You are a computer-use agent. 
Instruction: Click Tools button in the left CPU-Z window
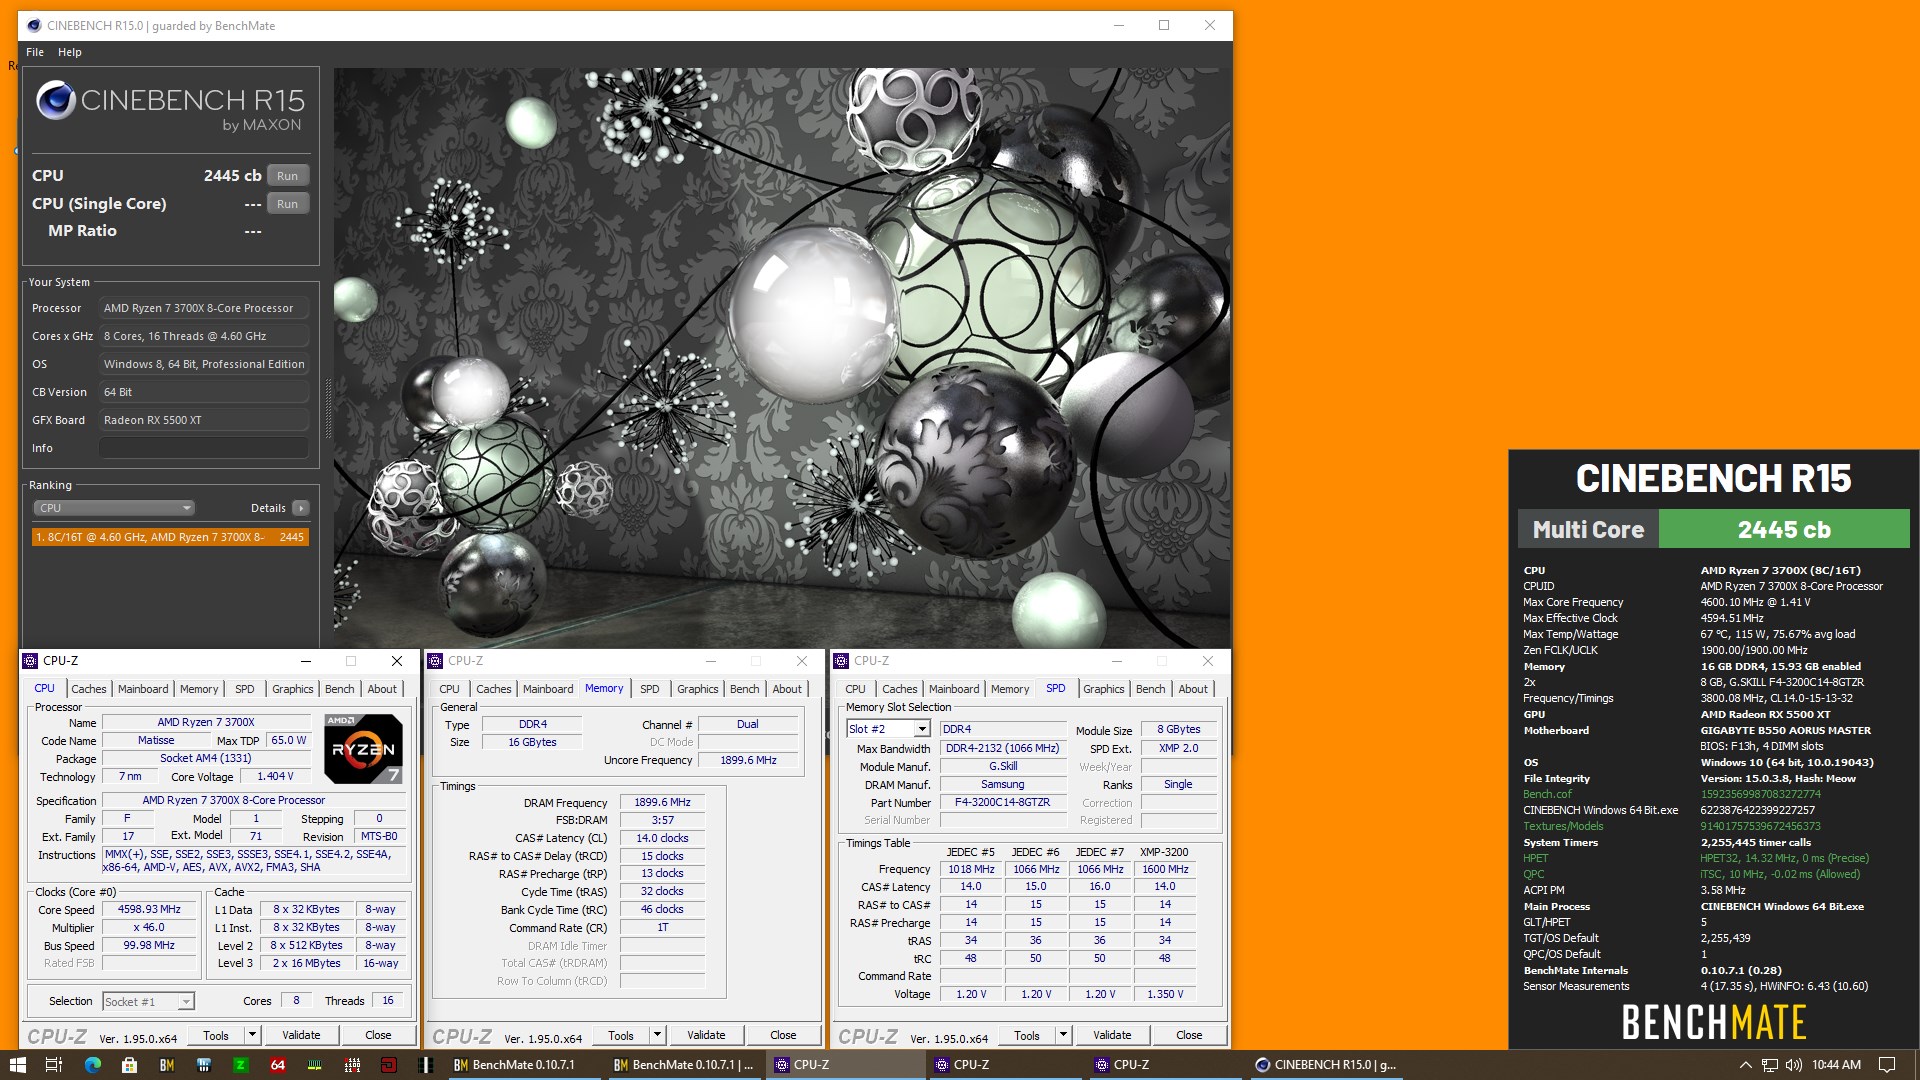(x=216, y=1036)
